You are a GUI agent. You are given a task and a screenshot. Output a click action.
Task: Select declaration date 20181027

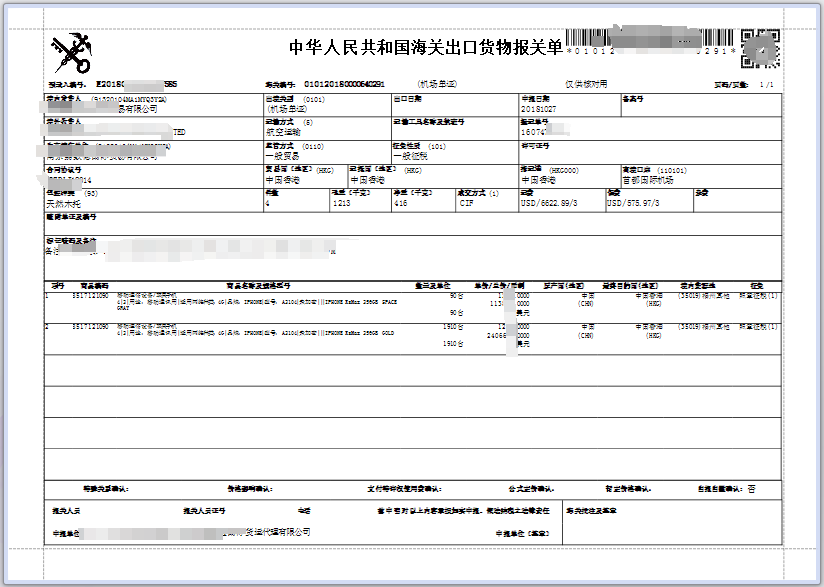coord(538,109)
